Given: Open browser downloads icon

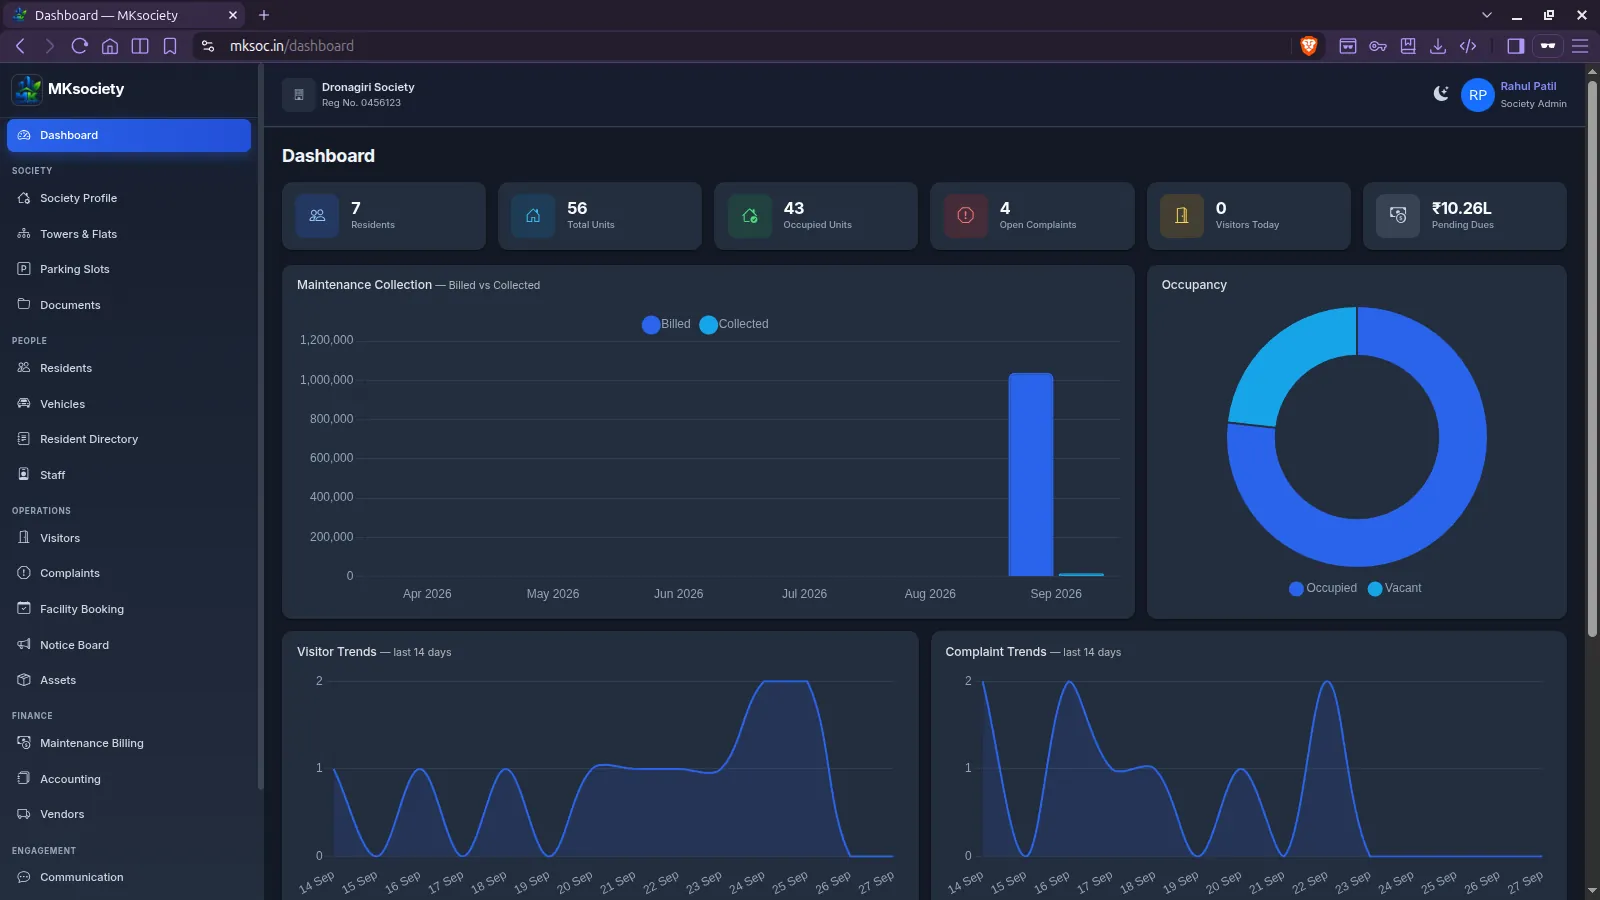Looking at the screenshot, I should [1438, 46].
